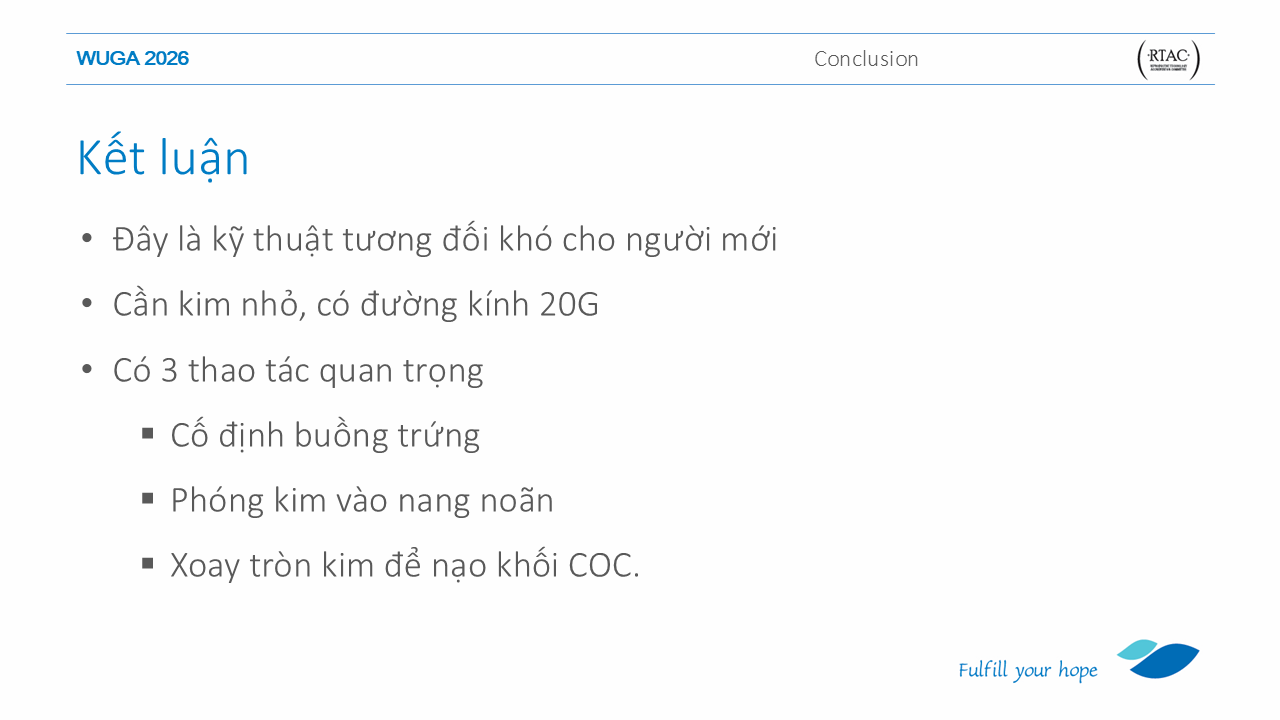
Task: Click the round bullet before Cần kim
Action: [87, 303]
